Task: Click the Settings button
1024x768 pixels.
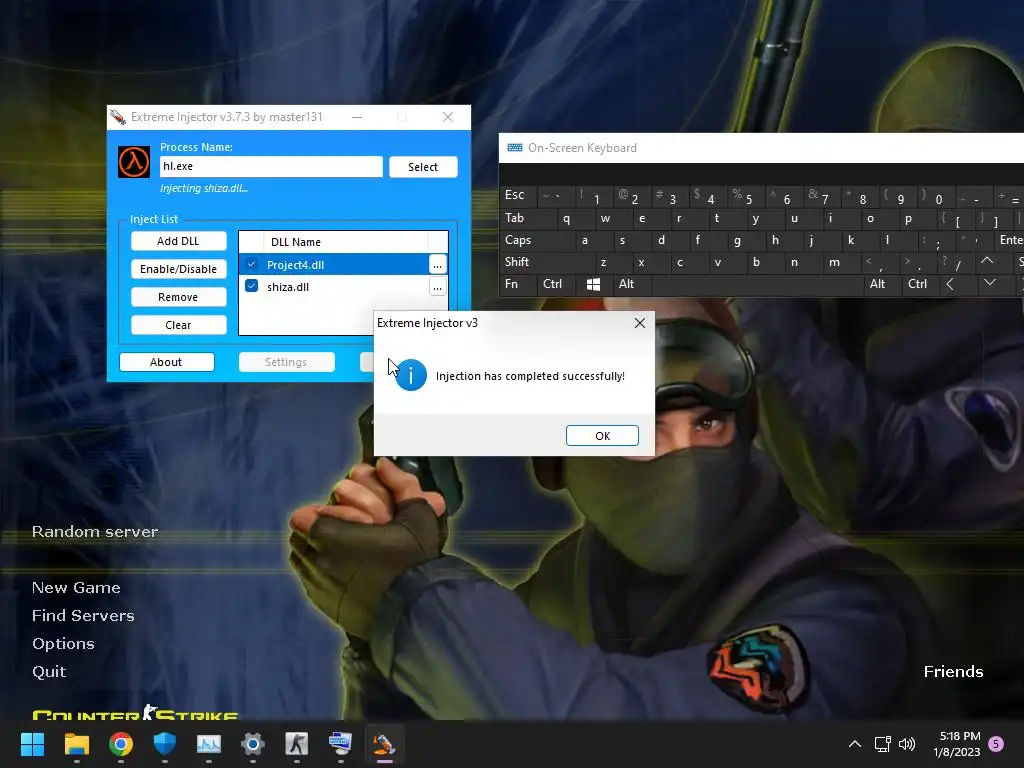Action: [286, 362]
